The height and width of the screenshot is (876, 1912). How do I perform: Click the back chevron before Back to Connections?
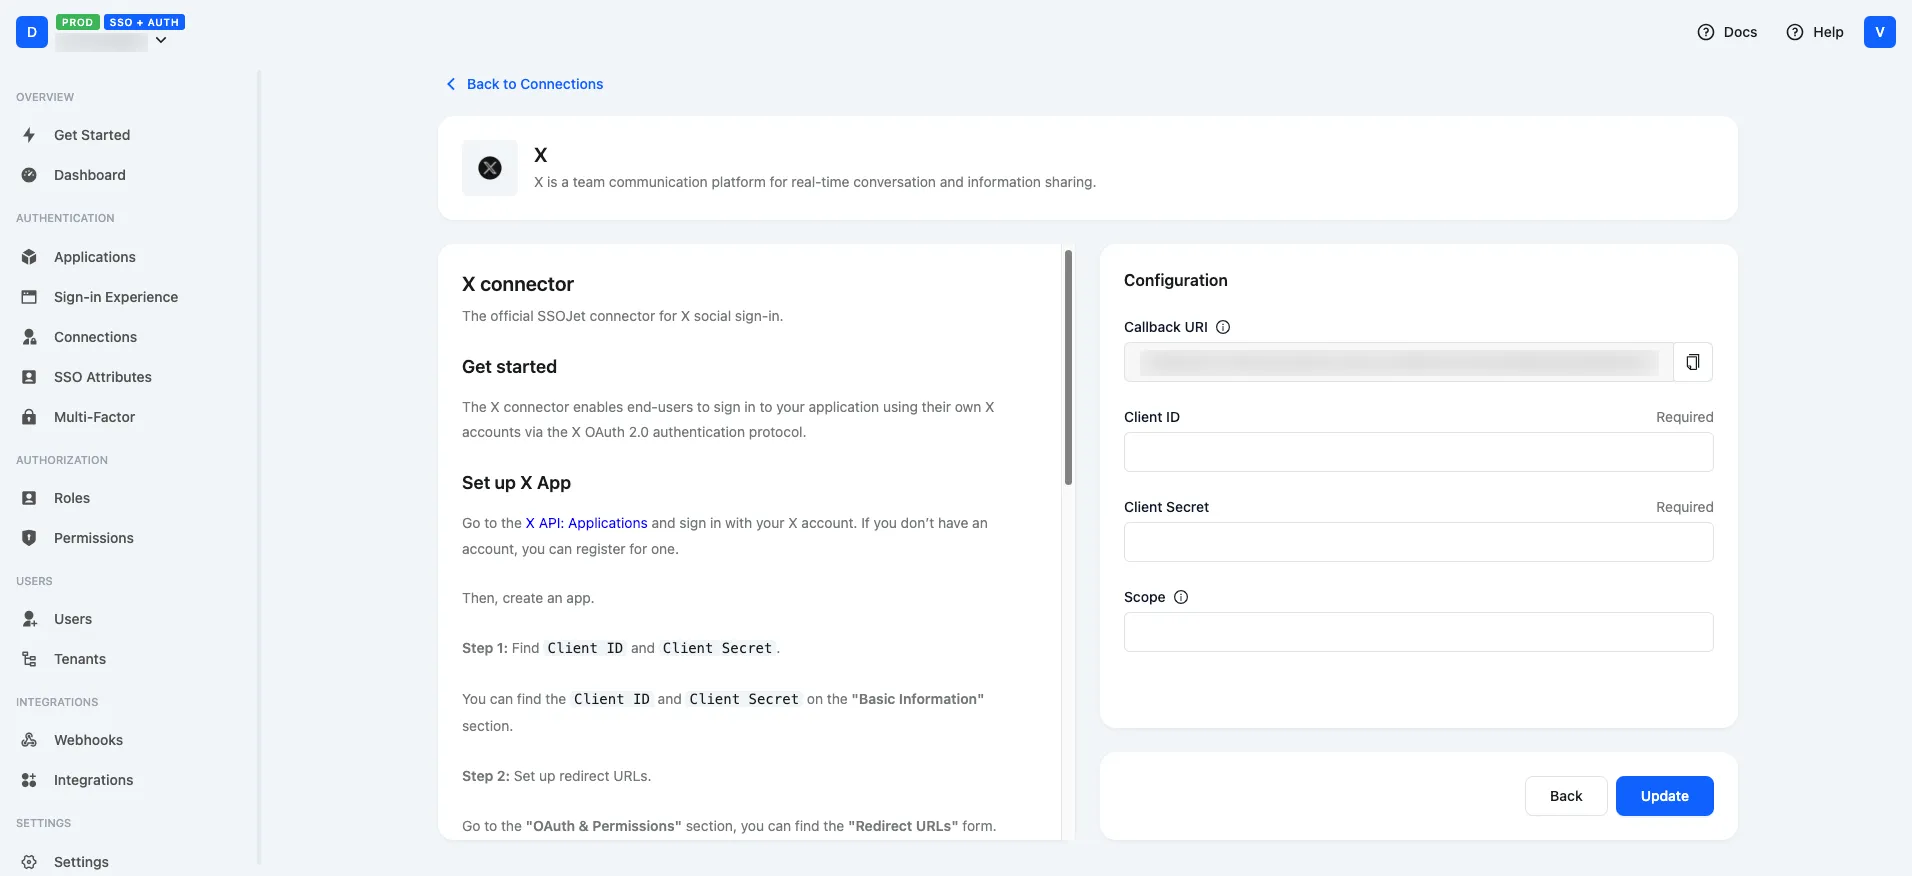click(x=451, y=84)
